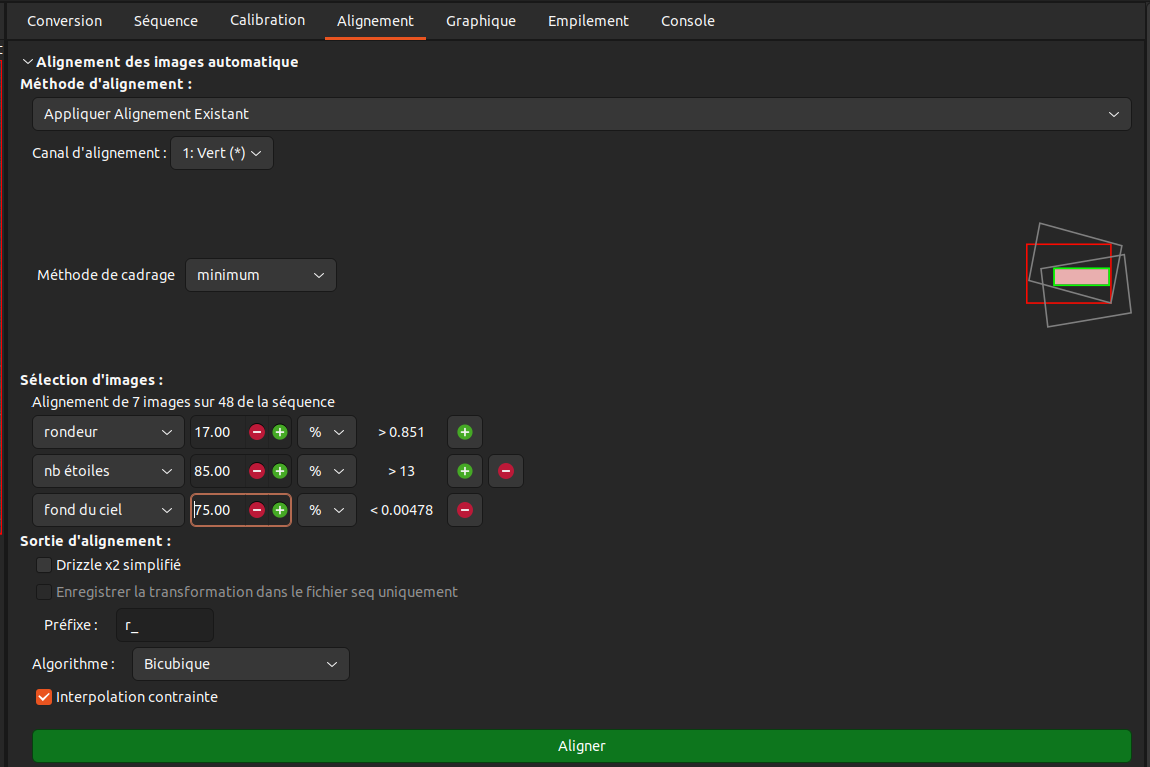Viewport: 1150px width, 767px height.
Task: Open the nb étoiles filter type dropdown
Action: [108, 471]
